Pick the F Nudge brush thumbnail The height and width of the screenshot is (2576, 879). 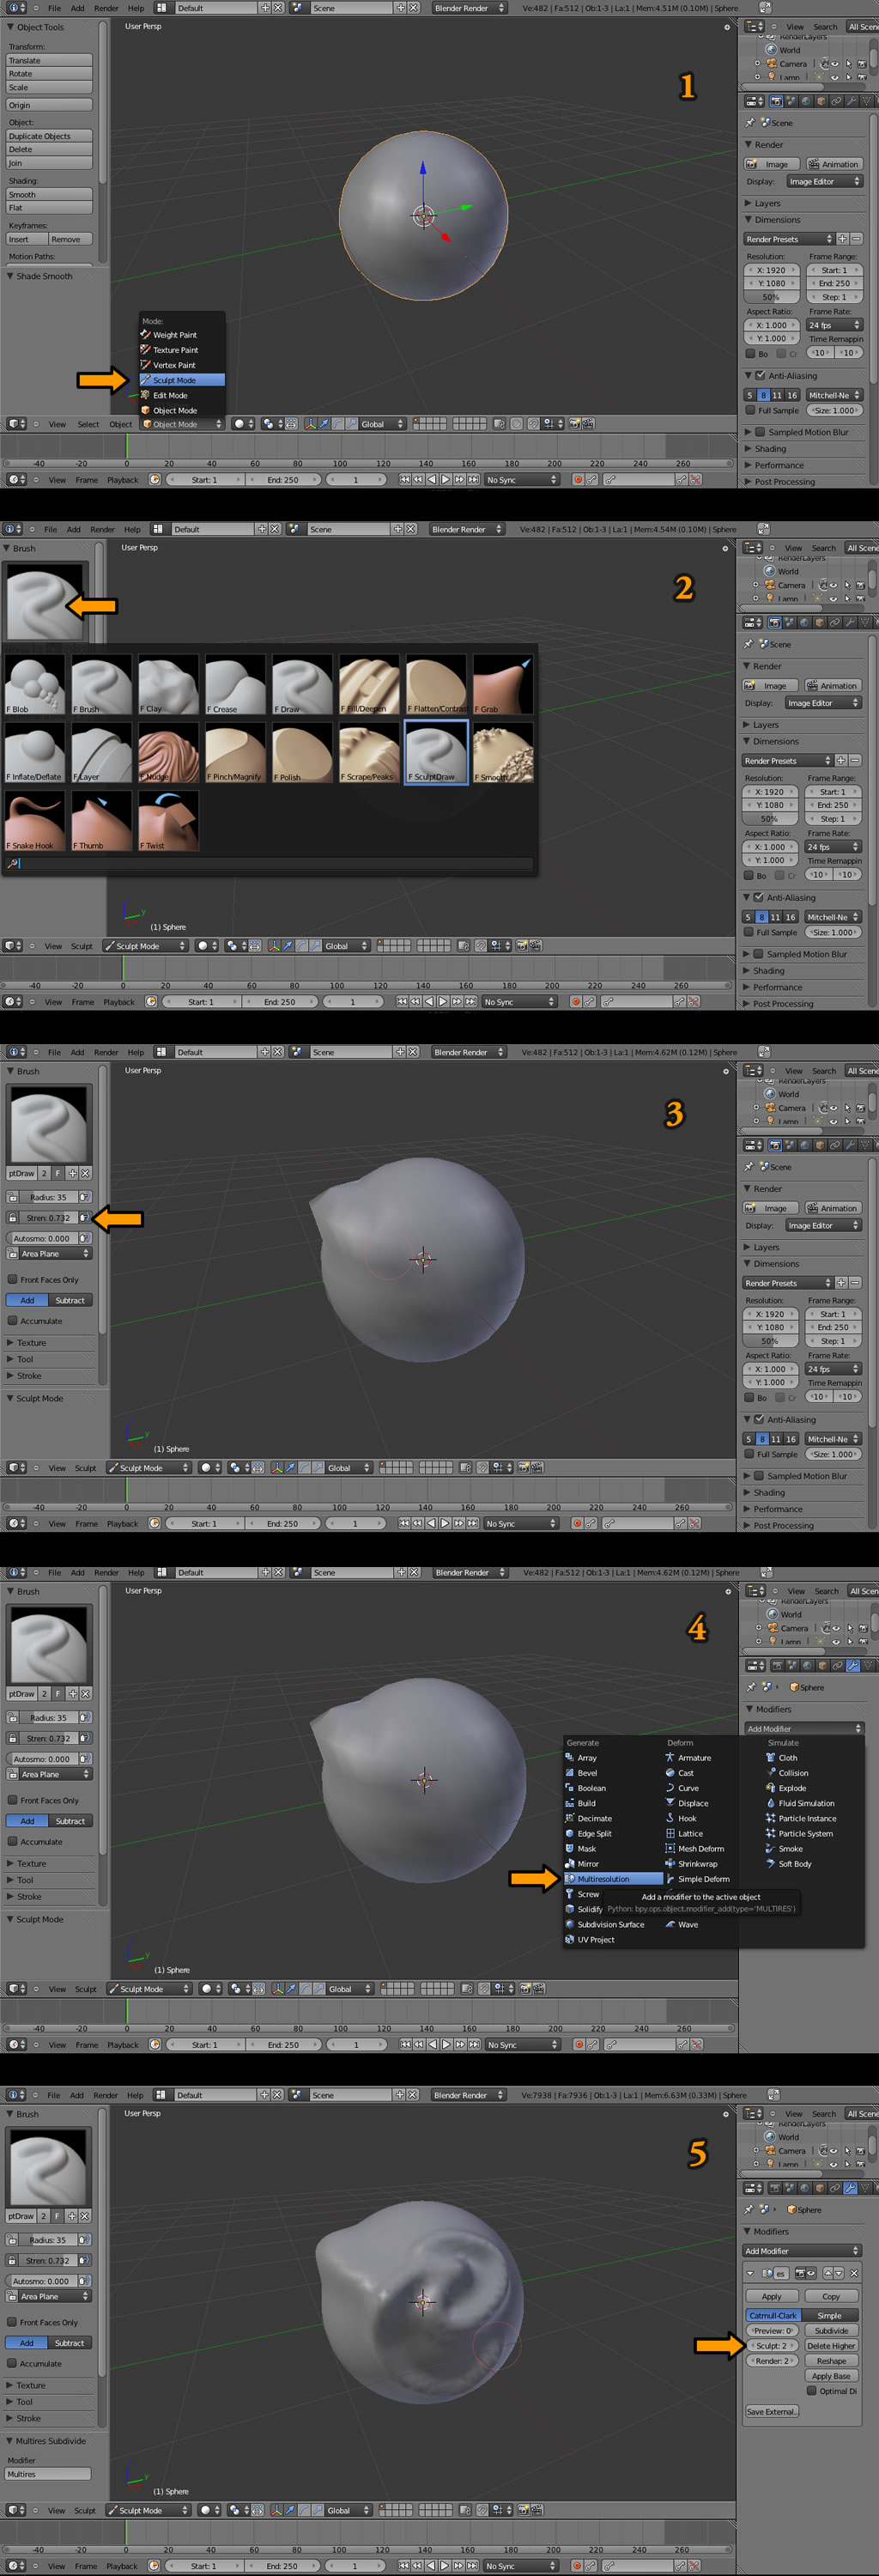coord(168,752)
